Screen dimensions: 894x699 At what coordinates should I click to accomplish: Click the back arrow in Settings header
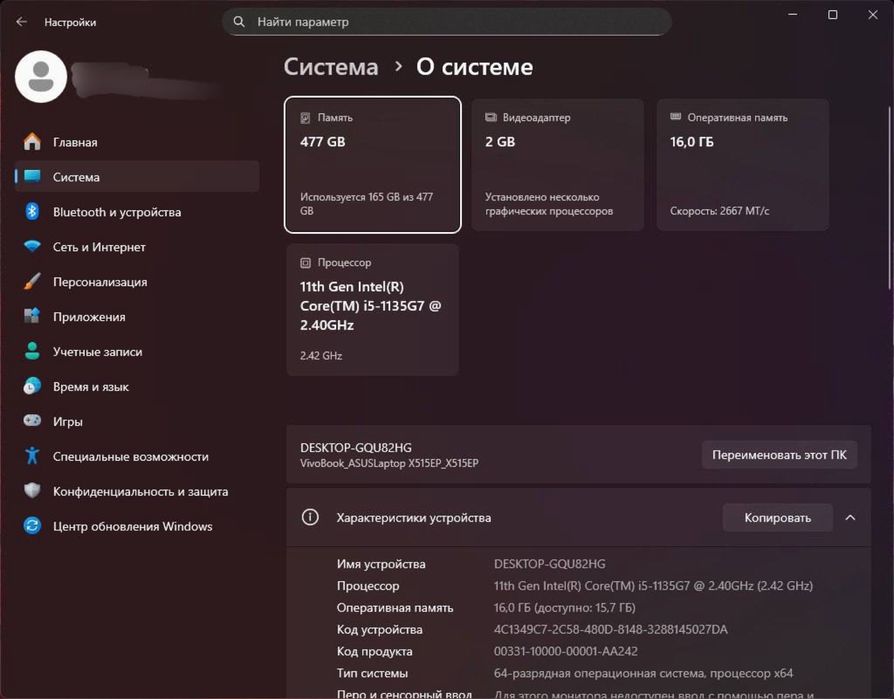[22, 22]
